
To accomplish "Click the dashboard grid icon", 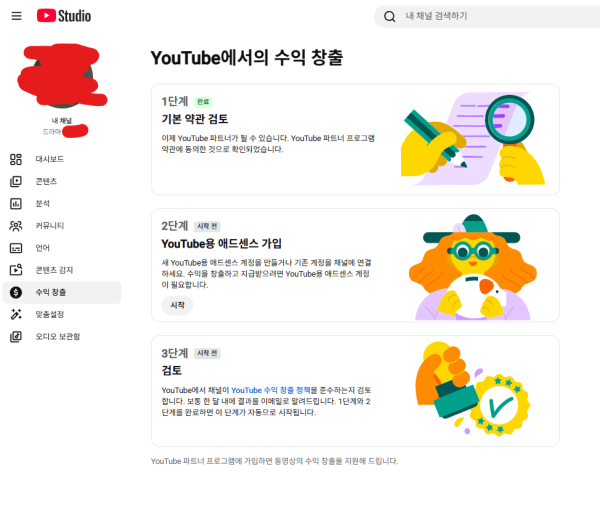I will pos(16,159).
